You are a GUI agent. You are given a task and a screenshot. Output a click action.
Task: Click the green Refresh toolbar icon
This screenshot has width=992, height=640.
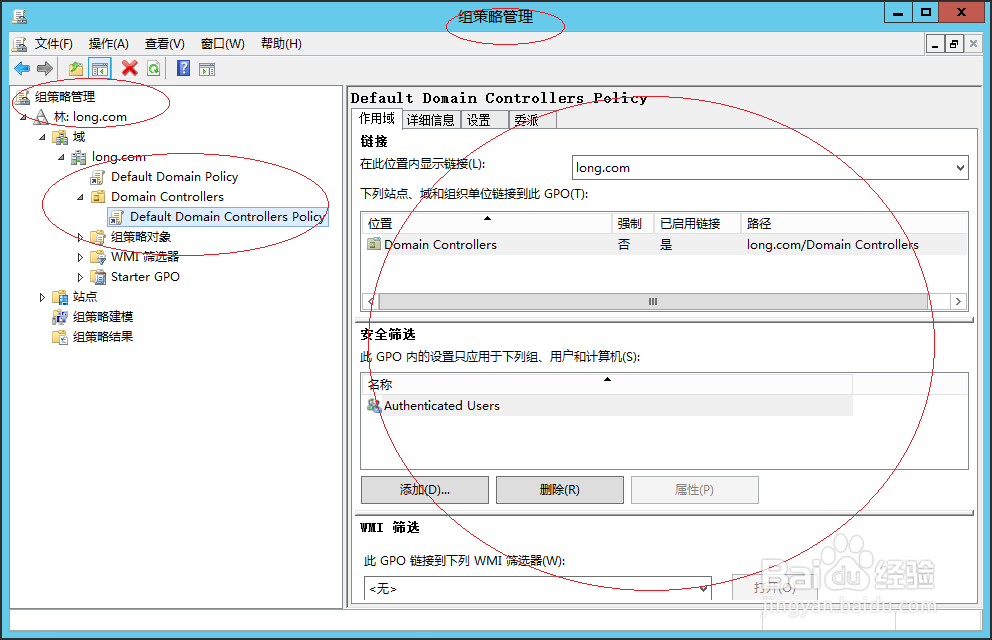click(x=153, y=68)
